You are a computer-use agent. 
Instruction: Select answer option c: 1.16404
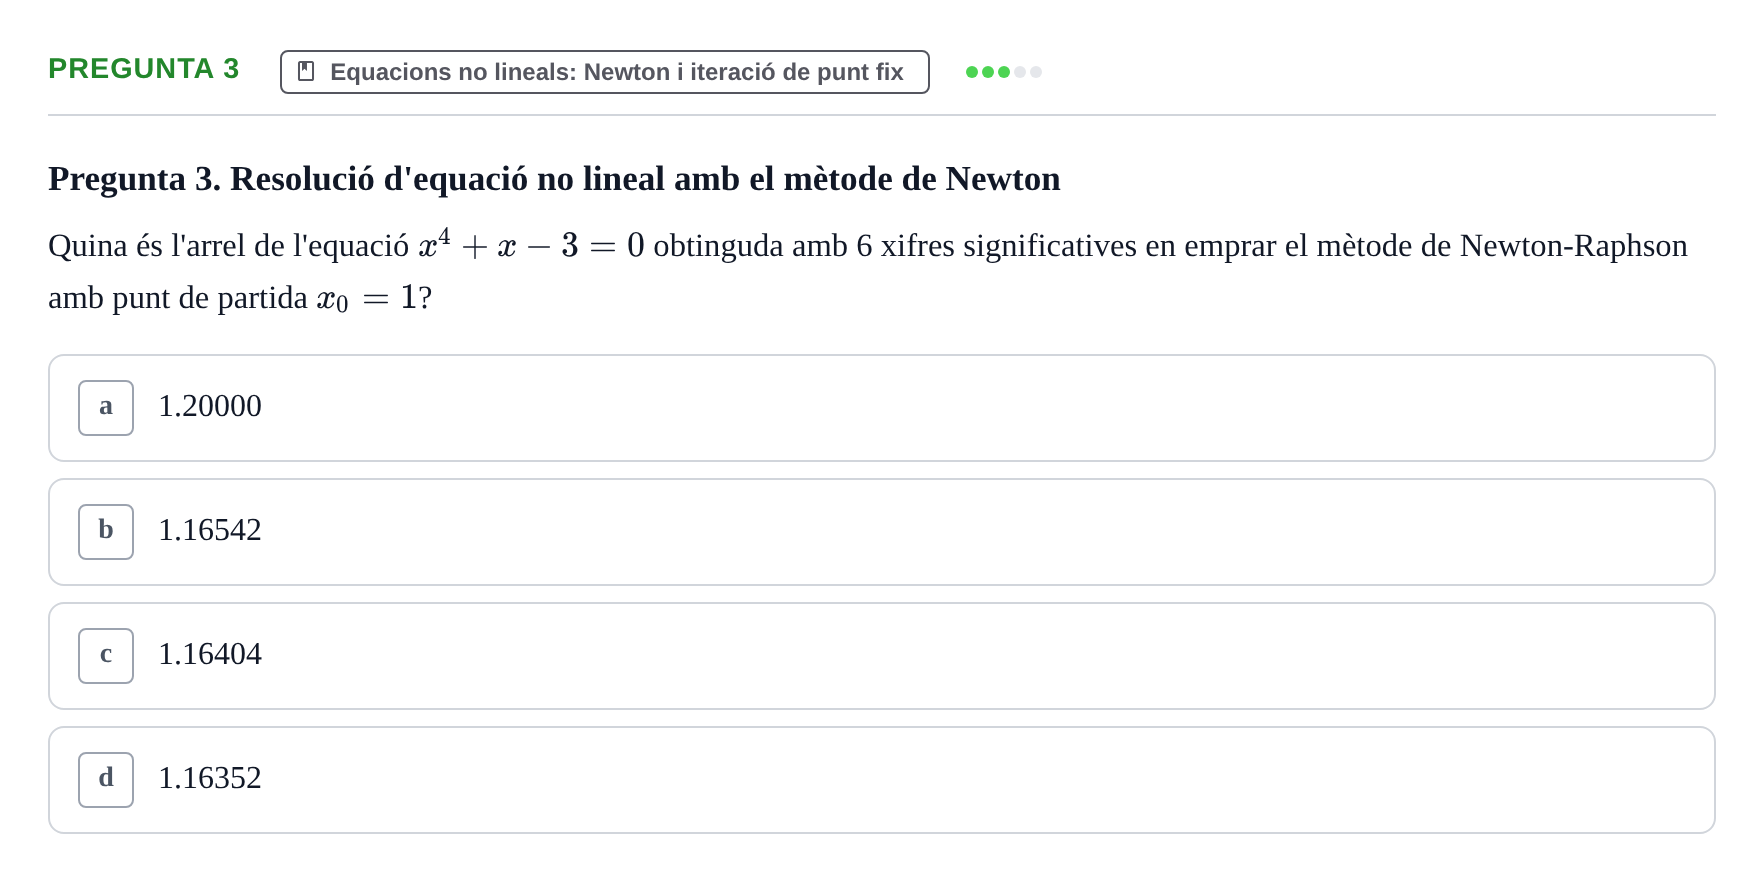[x=881, y=656]
